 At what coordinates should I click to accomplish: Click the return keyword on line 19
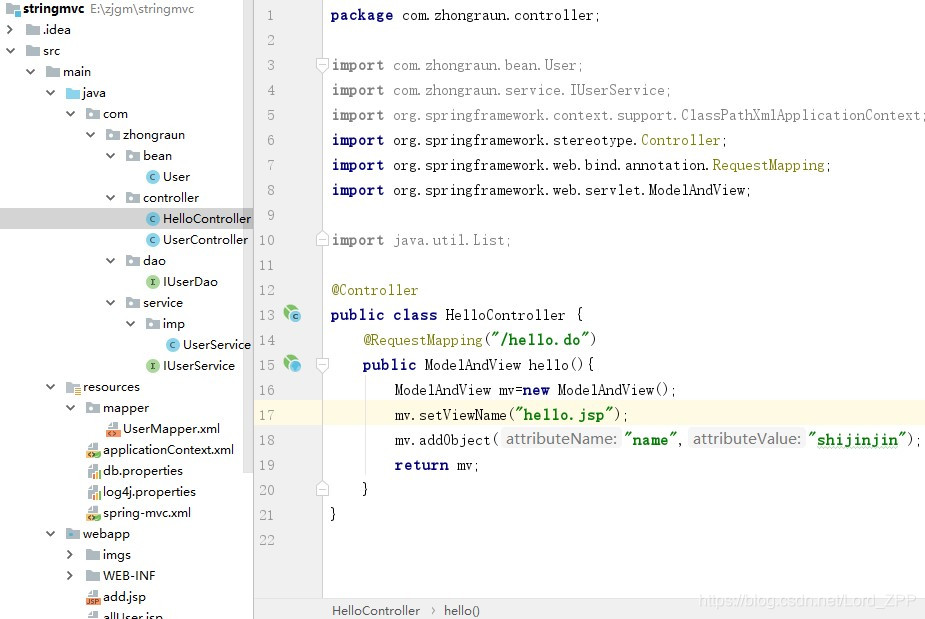point(421,466)
